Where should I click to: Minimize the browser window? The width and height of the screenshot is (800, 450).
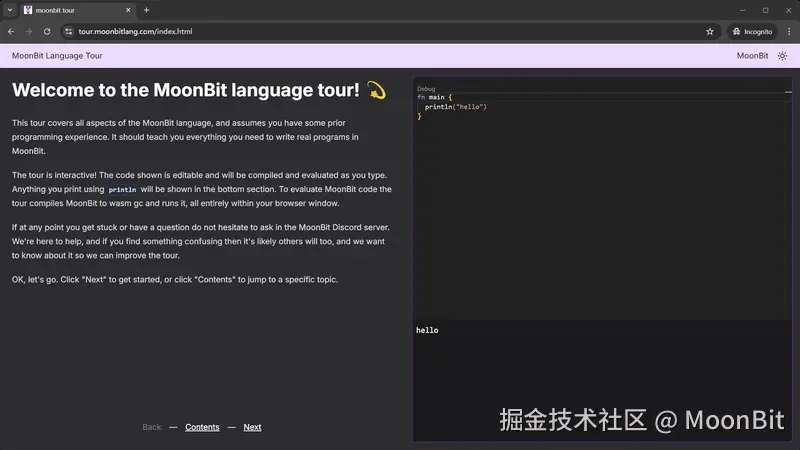[742, 10]
